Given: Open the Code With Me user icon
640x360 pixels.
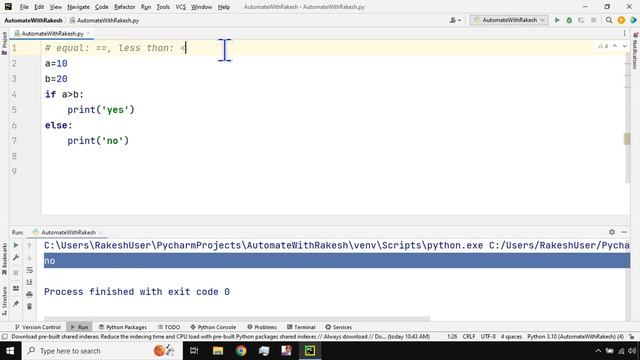Looking at the screenshot, I should 455,20.
